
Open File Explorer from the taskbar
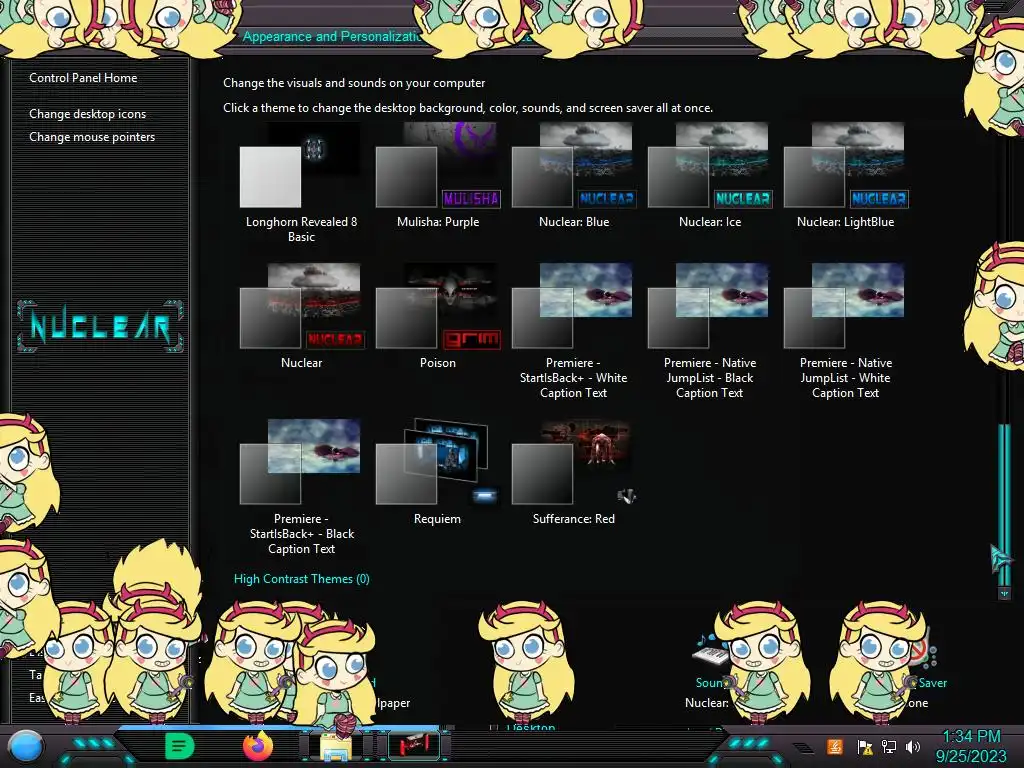coord(335,747)
